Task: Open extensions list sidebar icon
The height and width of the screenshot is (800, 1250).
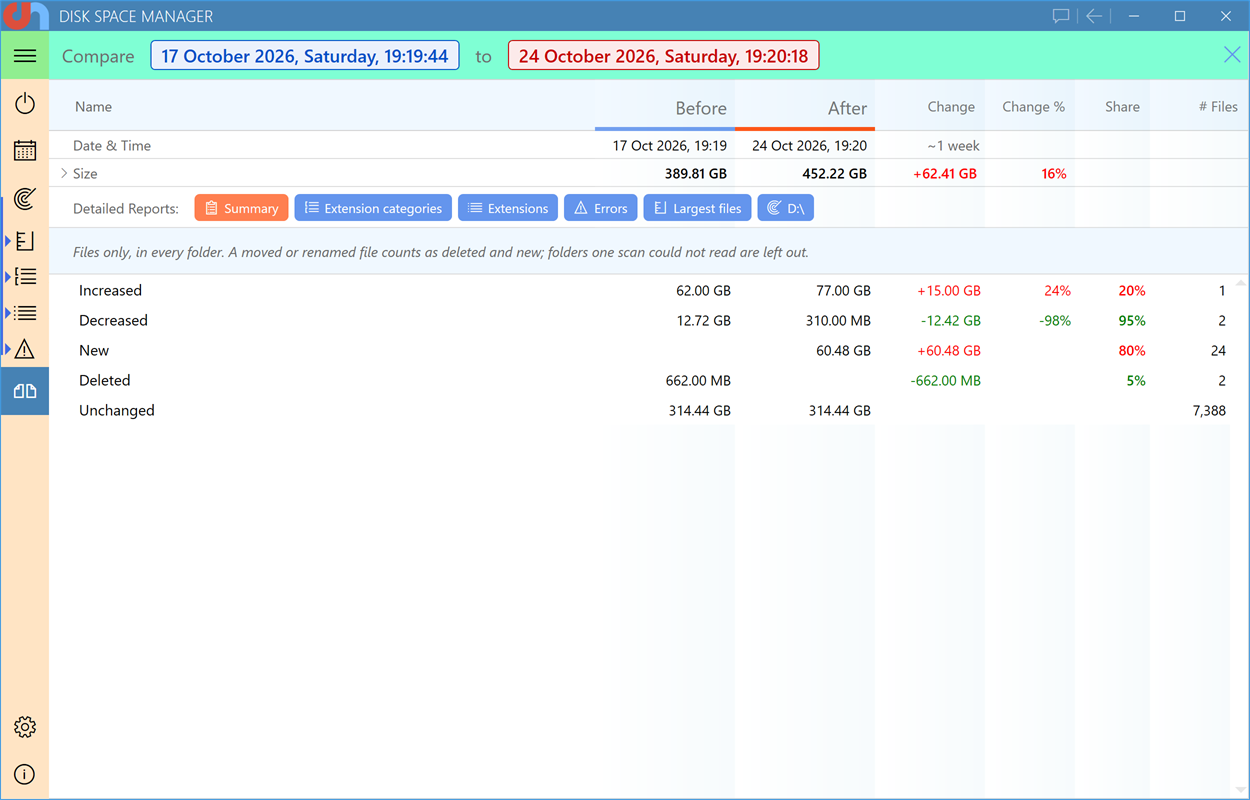Action: point(25,313)
